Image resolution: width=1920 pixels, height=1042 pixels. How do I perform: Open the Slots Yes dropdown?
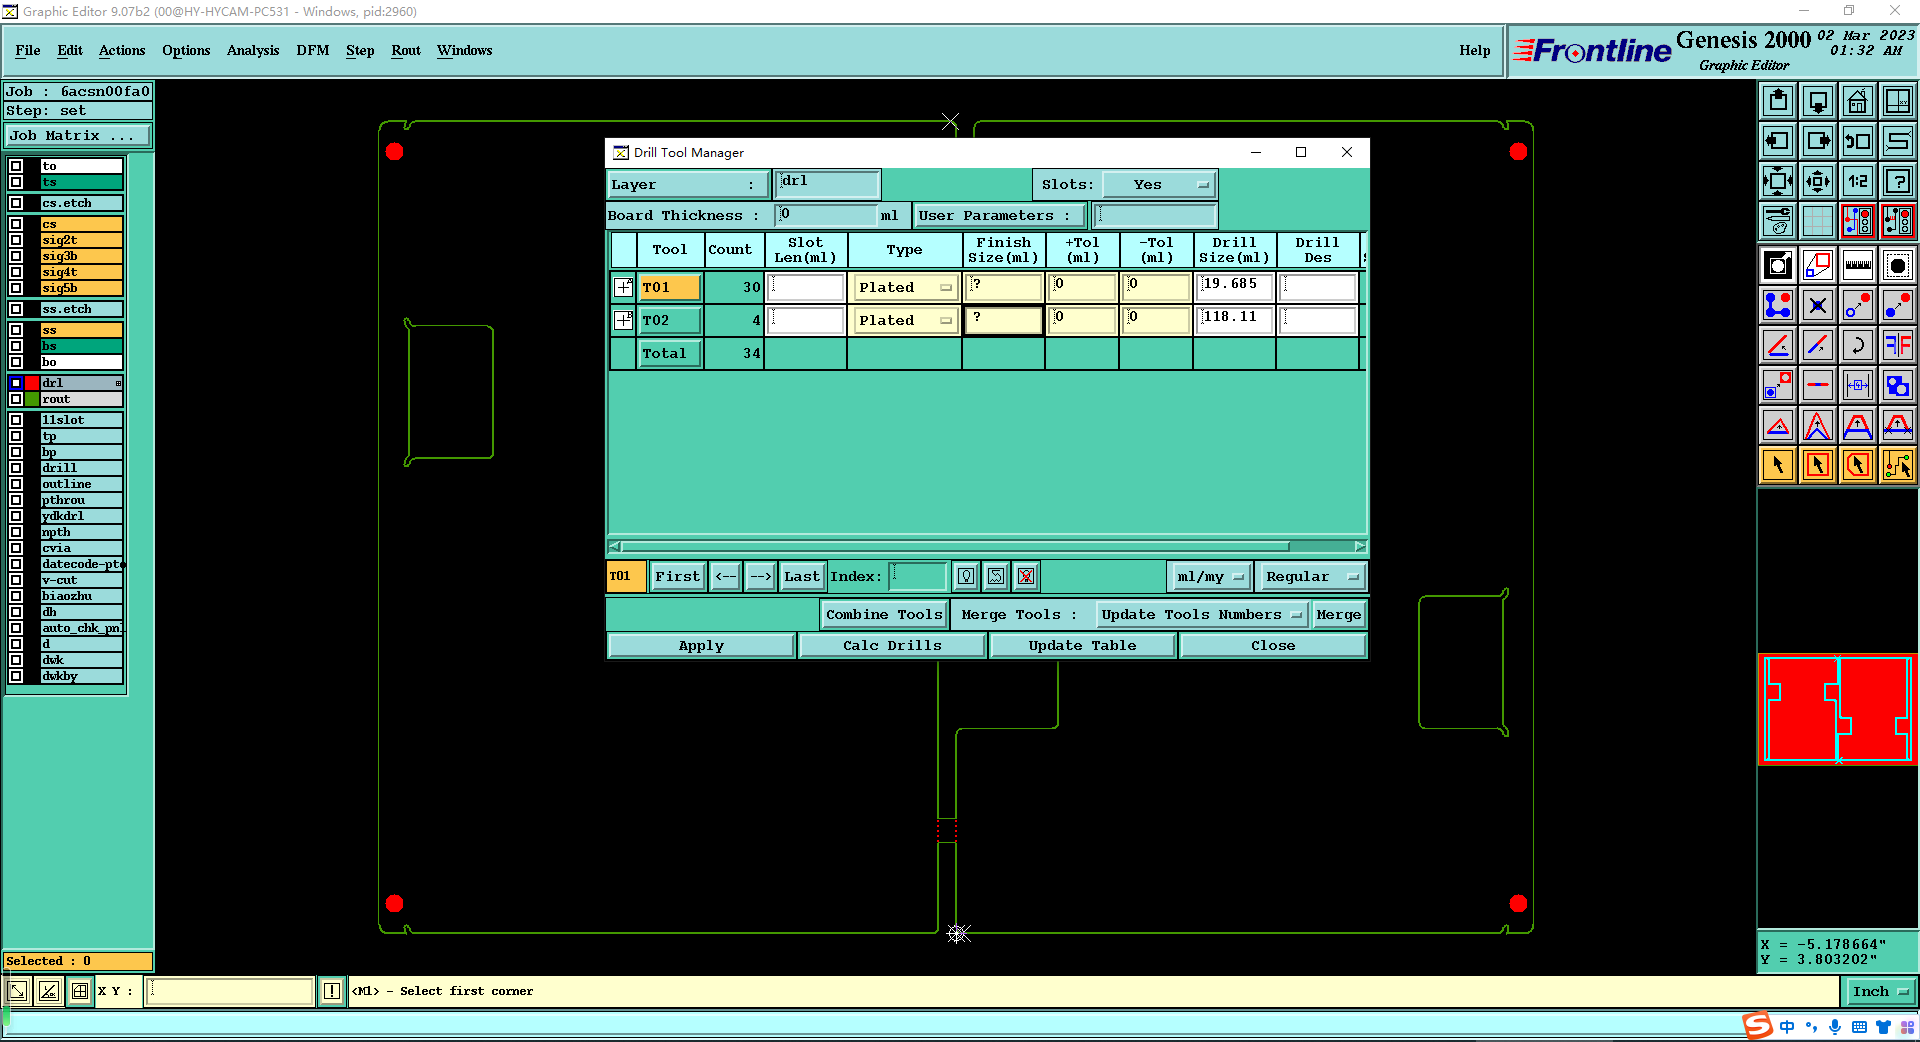1159,184
